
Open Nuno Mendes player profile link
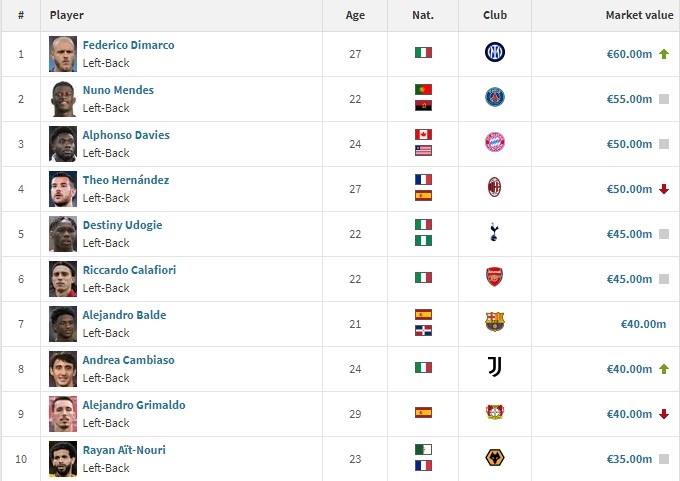click(x=118, y=90)
